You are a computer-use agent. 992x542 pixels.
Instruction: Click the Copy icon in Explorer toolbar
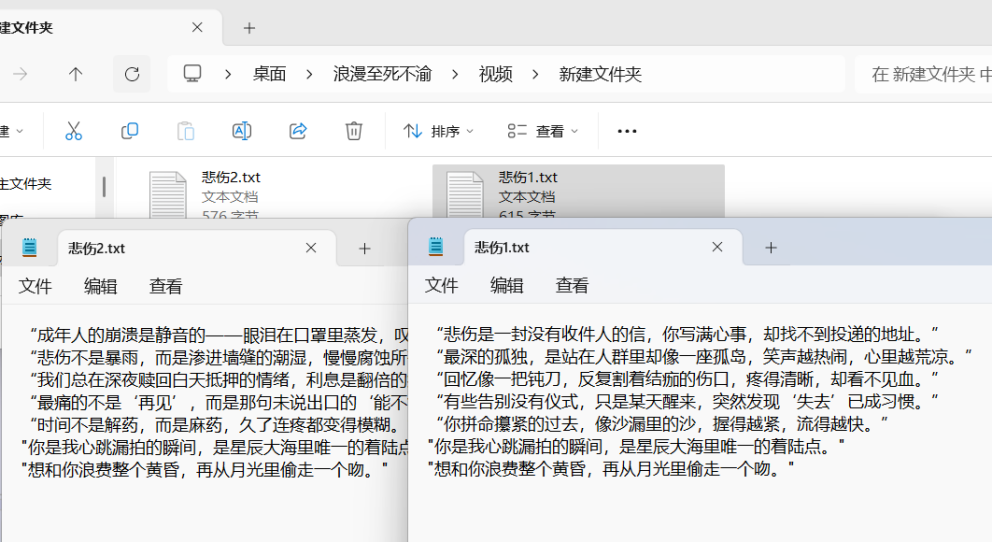pos(129,131)
